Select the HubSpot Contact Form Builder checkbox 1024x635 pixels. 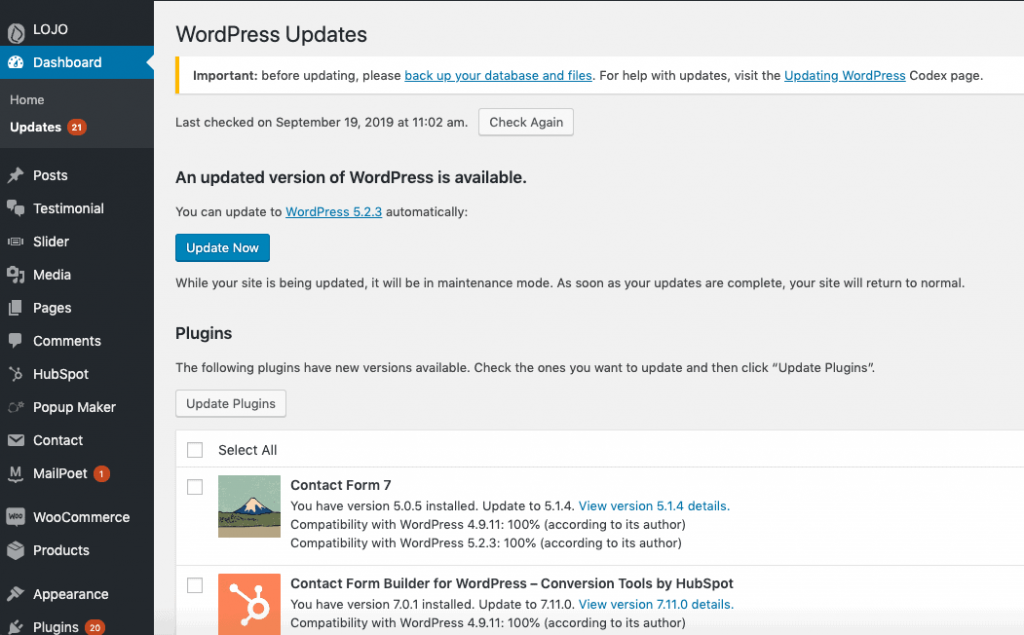[x=195, y=585]
